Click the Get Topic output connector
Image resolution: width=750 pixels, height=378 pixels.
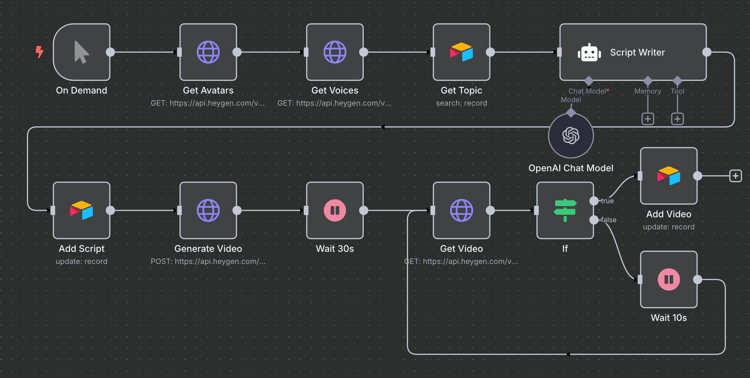pyautogui.click(x=490, y=52)
